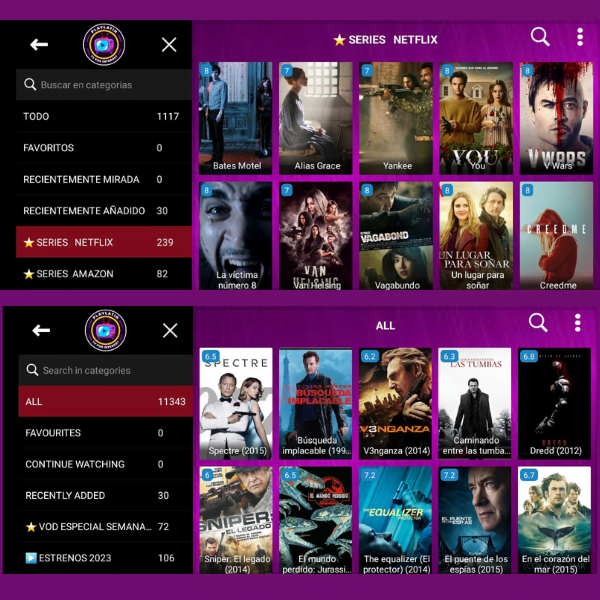Viewport: 600px width, 600px height.
Task: Open El puente de los espías poster
Action: (475, 520)
